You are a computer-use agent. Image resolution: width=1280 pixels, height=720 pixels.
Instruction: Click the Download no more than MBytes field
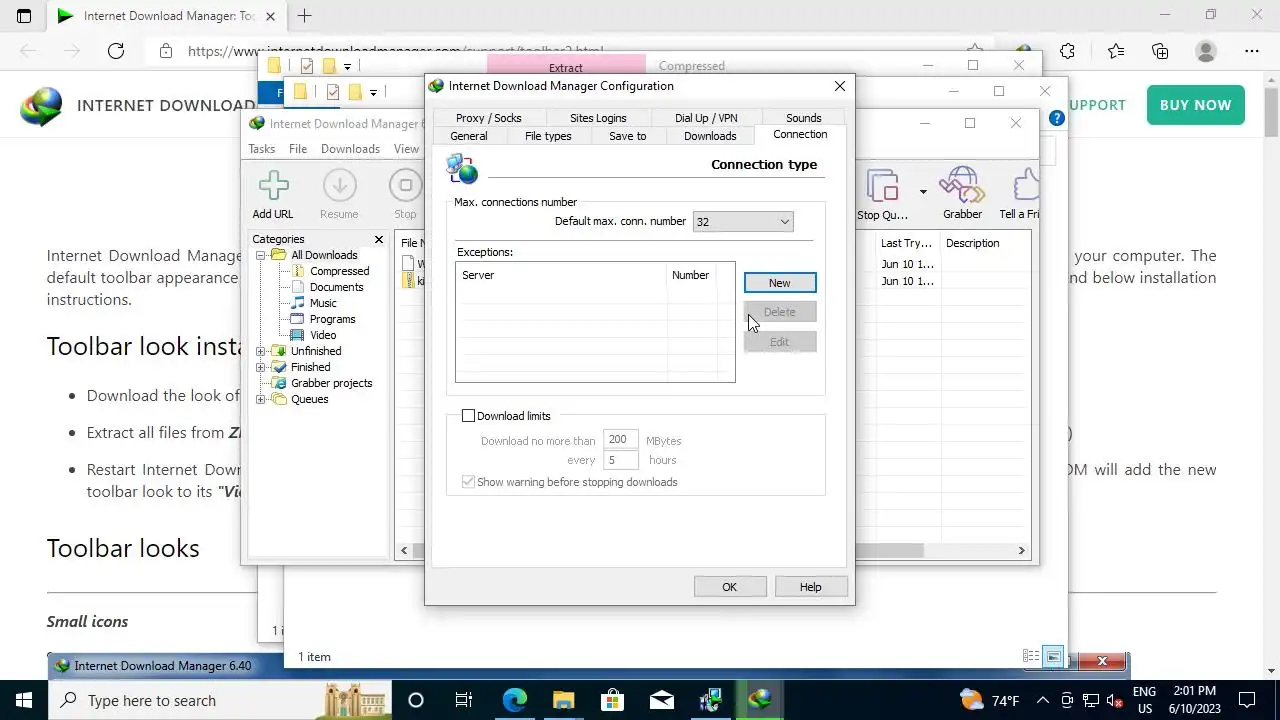pyautogui.click(x=621, y=440)
